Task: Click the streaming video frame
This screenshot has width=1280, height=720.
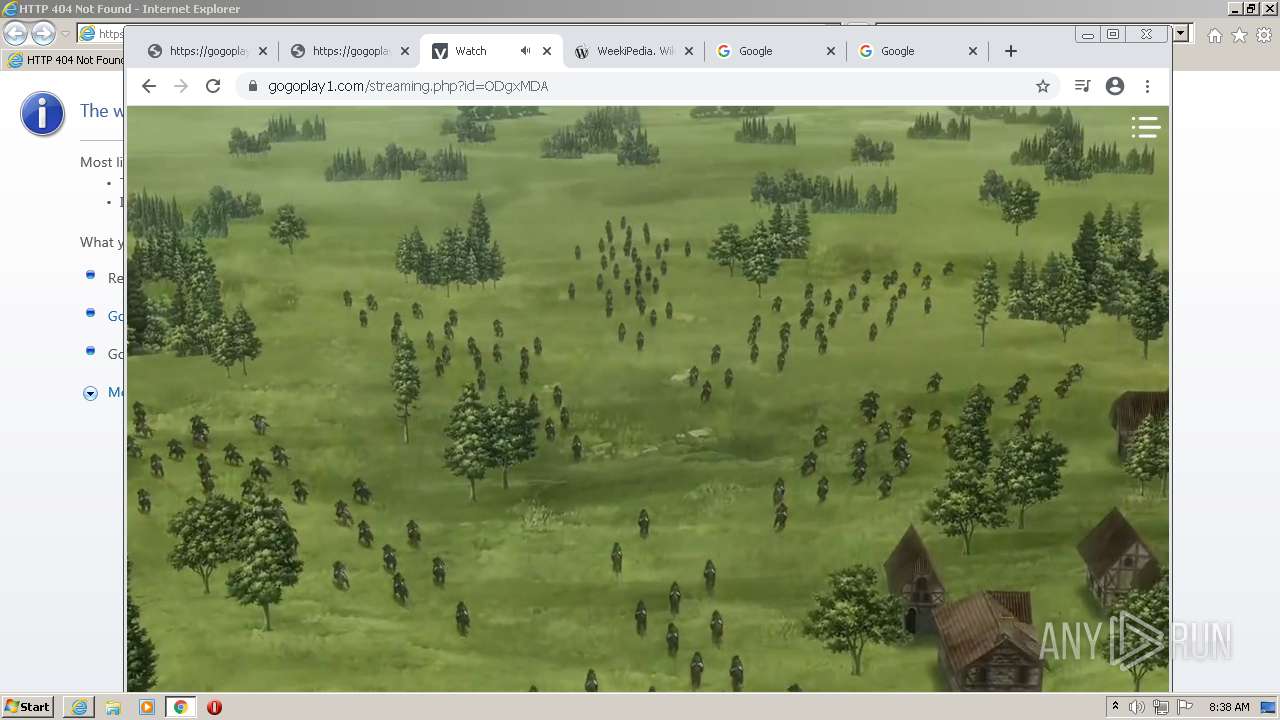Action: 648,398
